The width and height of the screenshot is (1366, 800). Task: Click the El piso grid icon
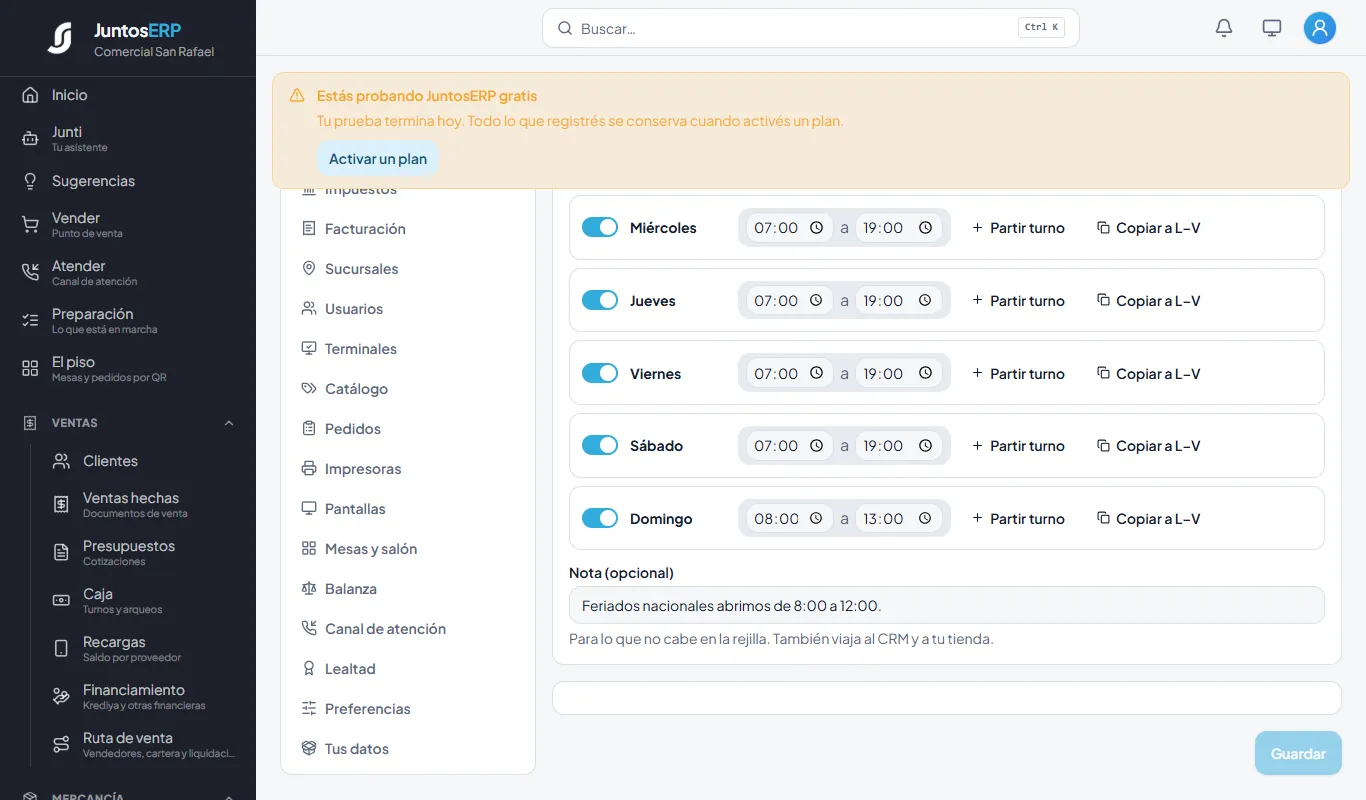point(30,369)
